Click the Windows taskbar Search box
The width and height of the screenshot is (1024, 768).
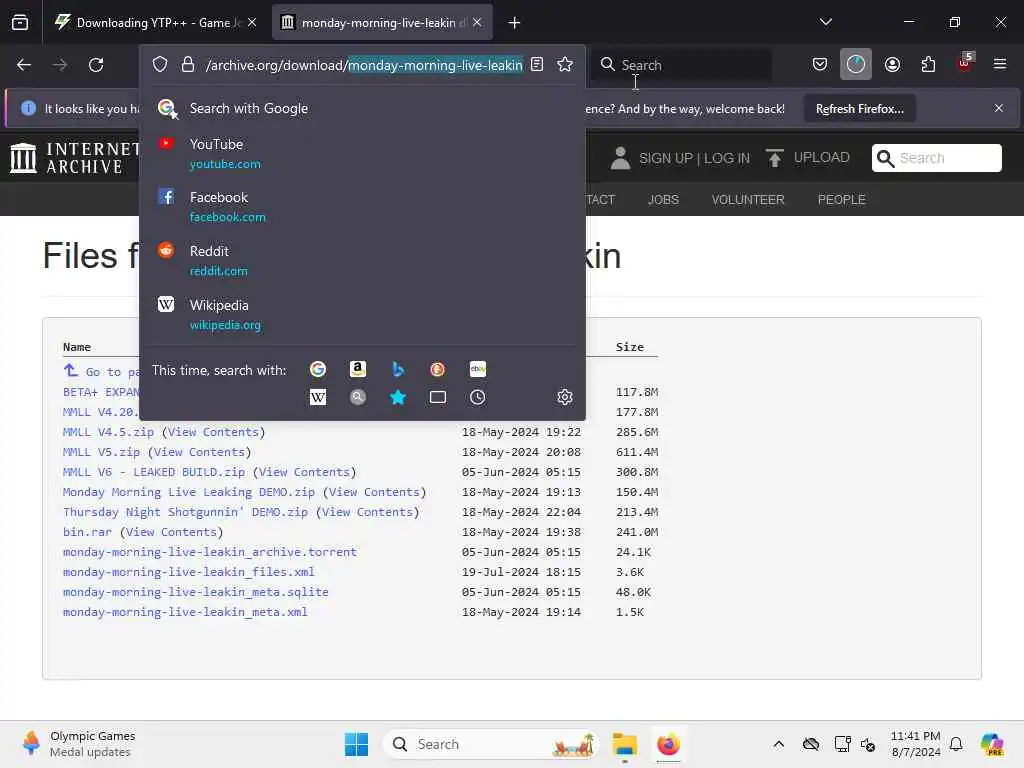491,744
